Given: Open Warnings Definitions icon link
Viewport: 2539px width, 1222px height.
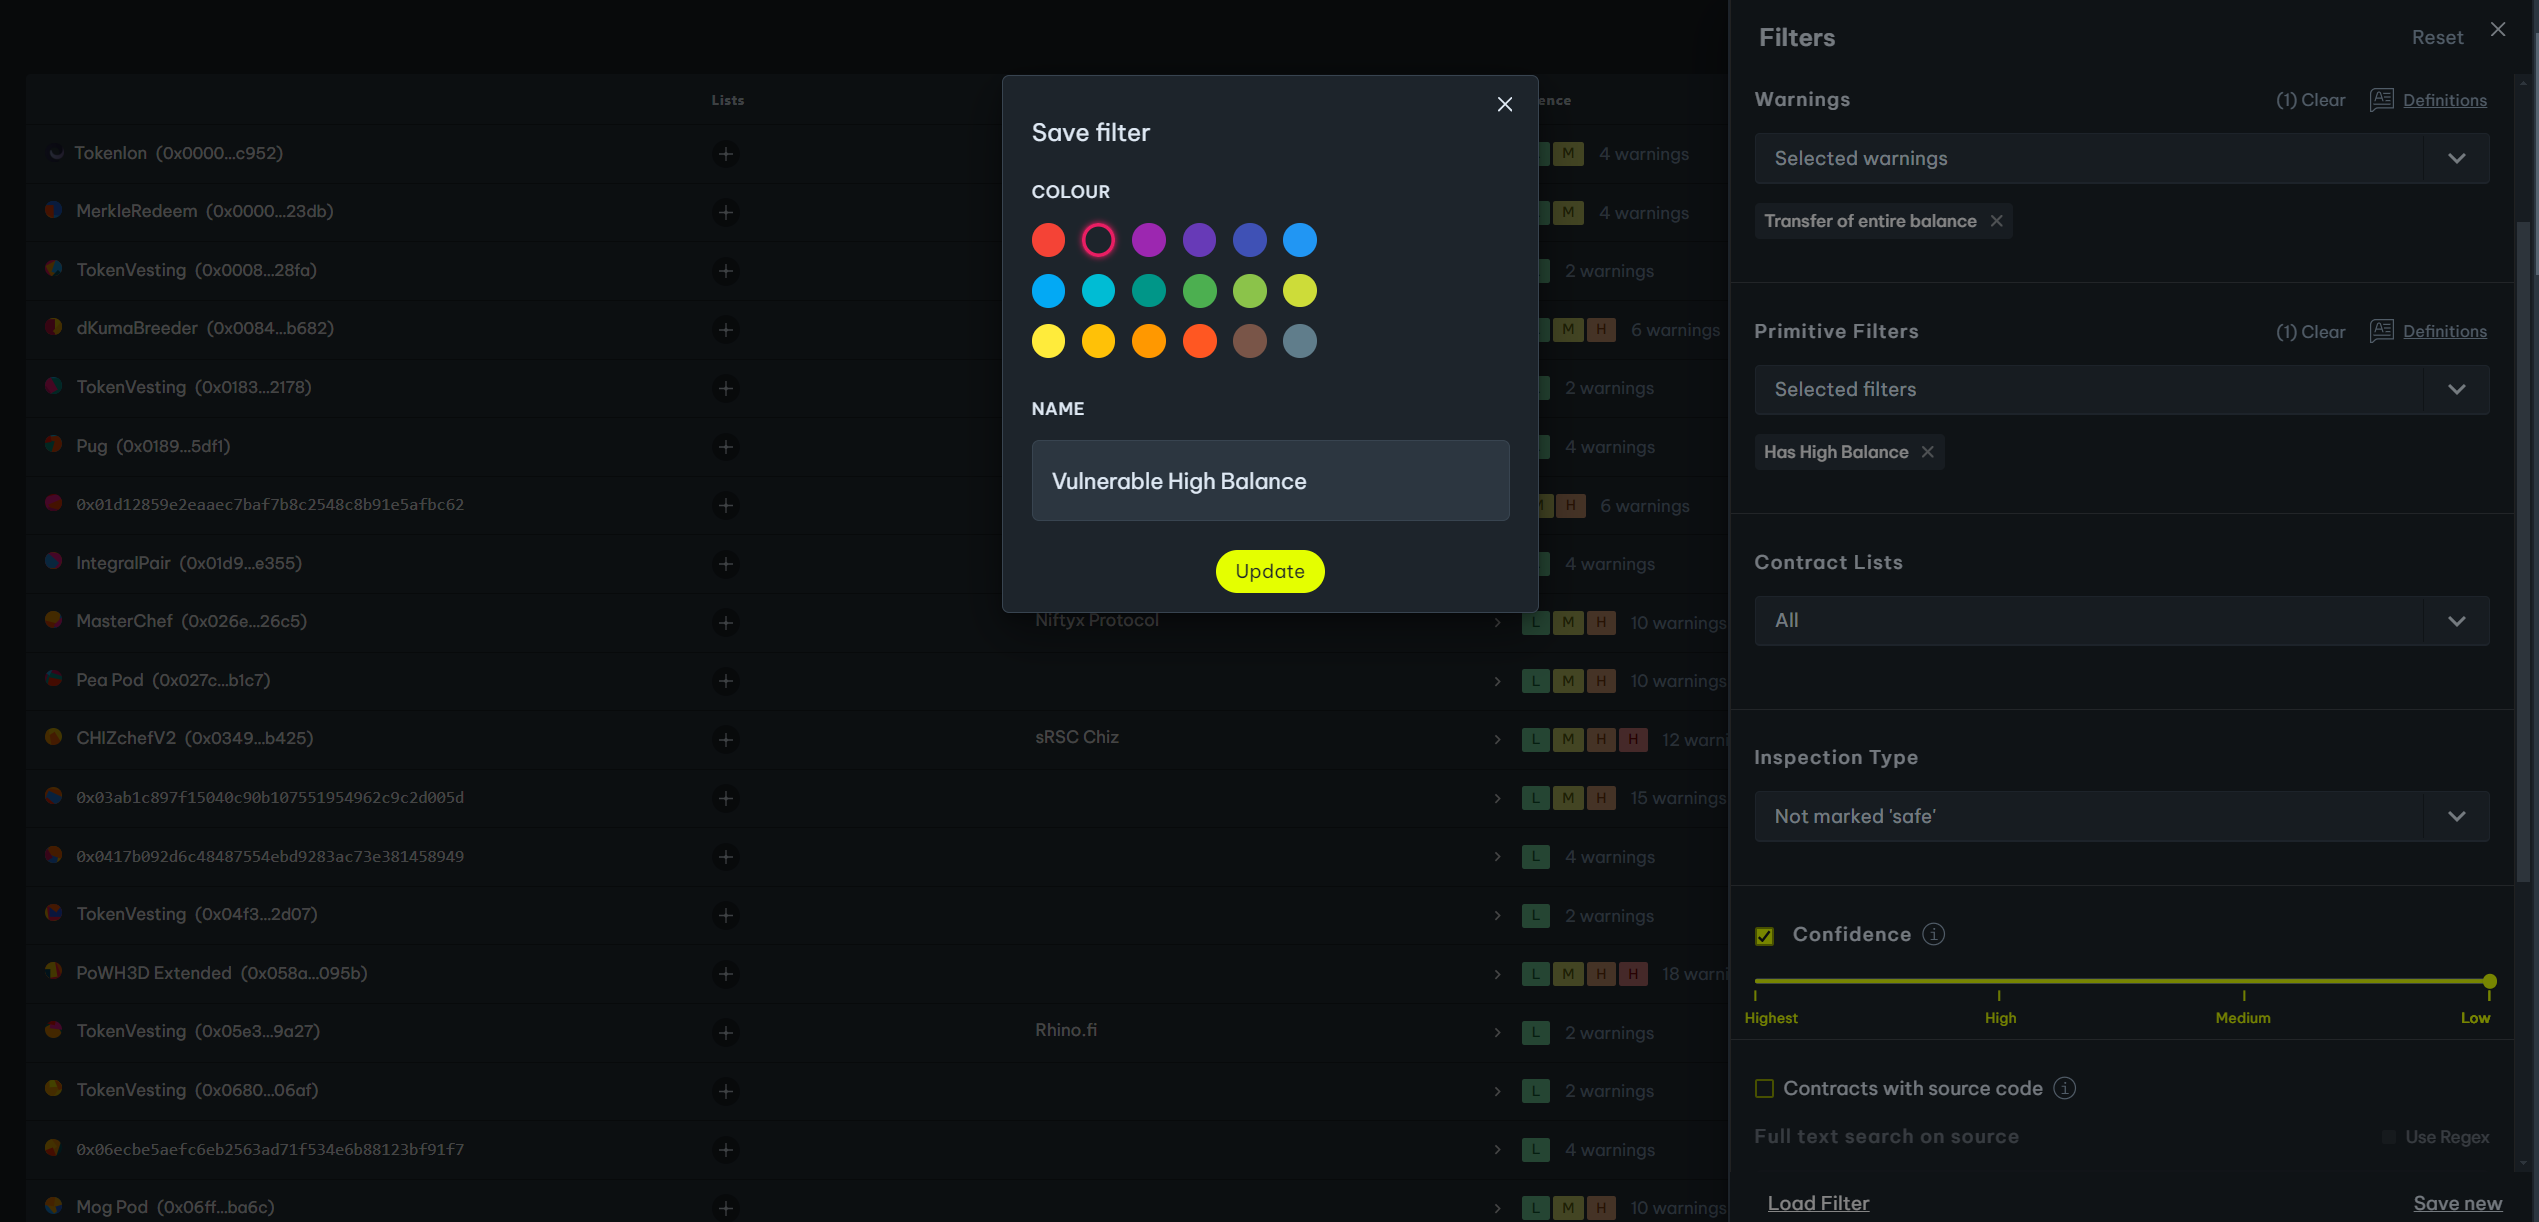Looking at the screenshot, I should point(2381,100).
